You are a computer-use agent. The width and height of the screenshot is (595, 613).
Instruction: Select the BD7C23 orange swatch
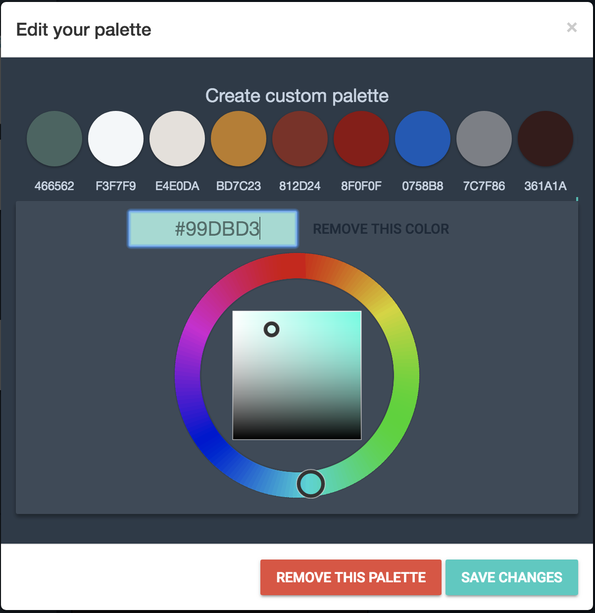point(238,139)
